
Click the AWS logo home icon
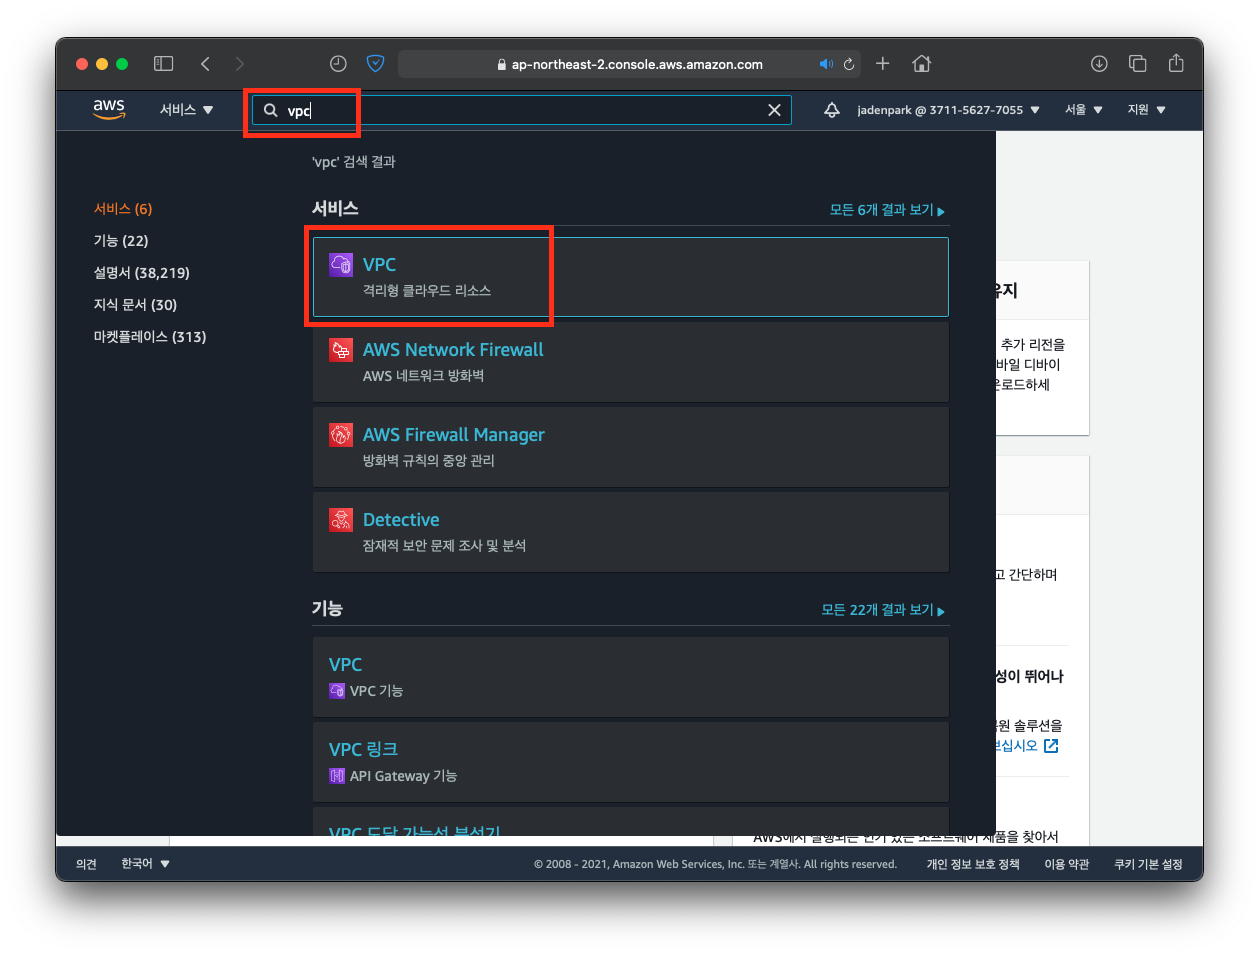click(109, 109)
